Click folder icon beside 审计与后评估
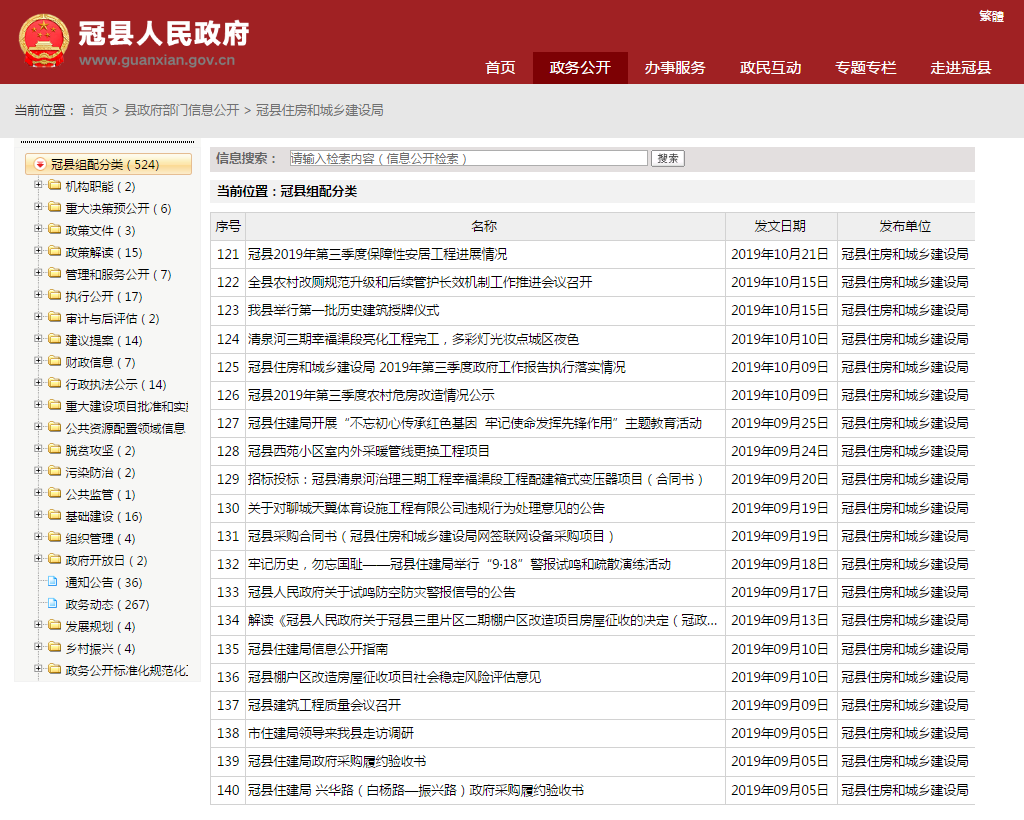1024x820 pixels. tap(55, 317)
